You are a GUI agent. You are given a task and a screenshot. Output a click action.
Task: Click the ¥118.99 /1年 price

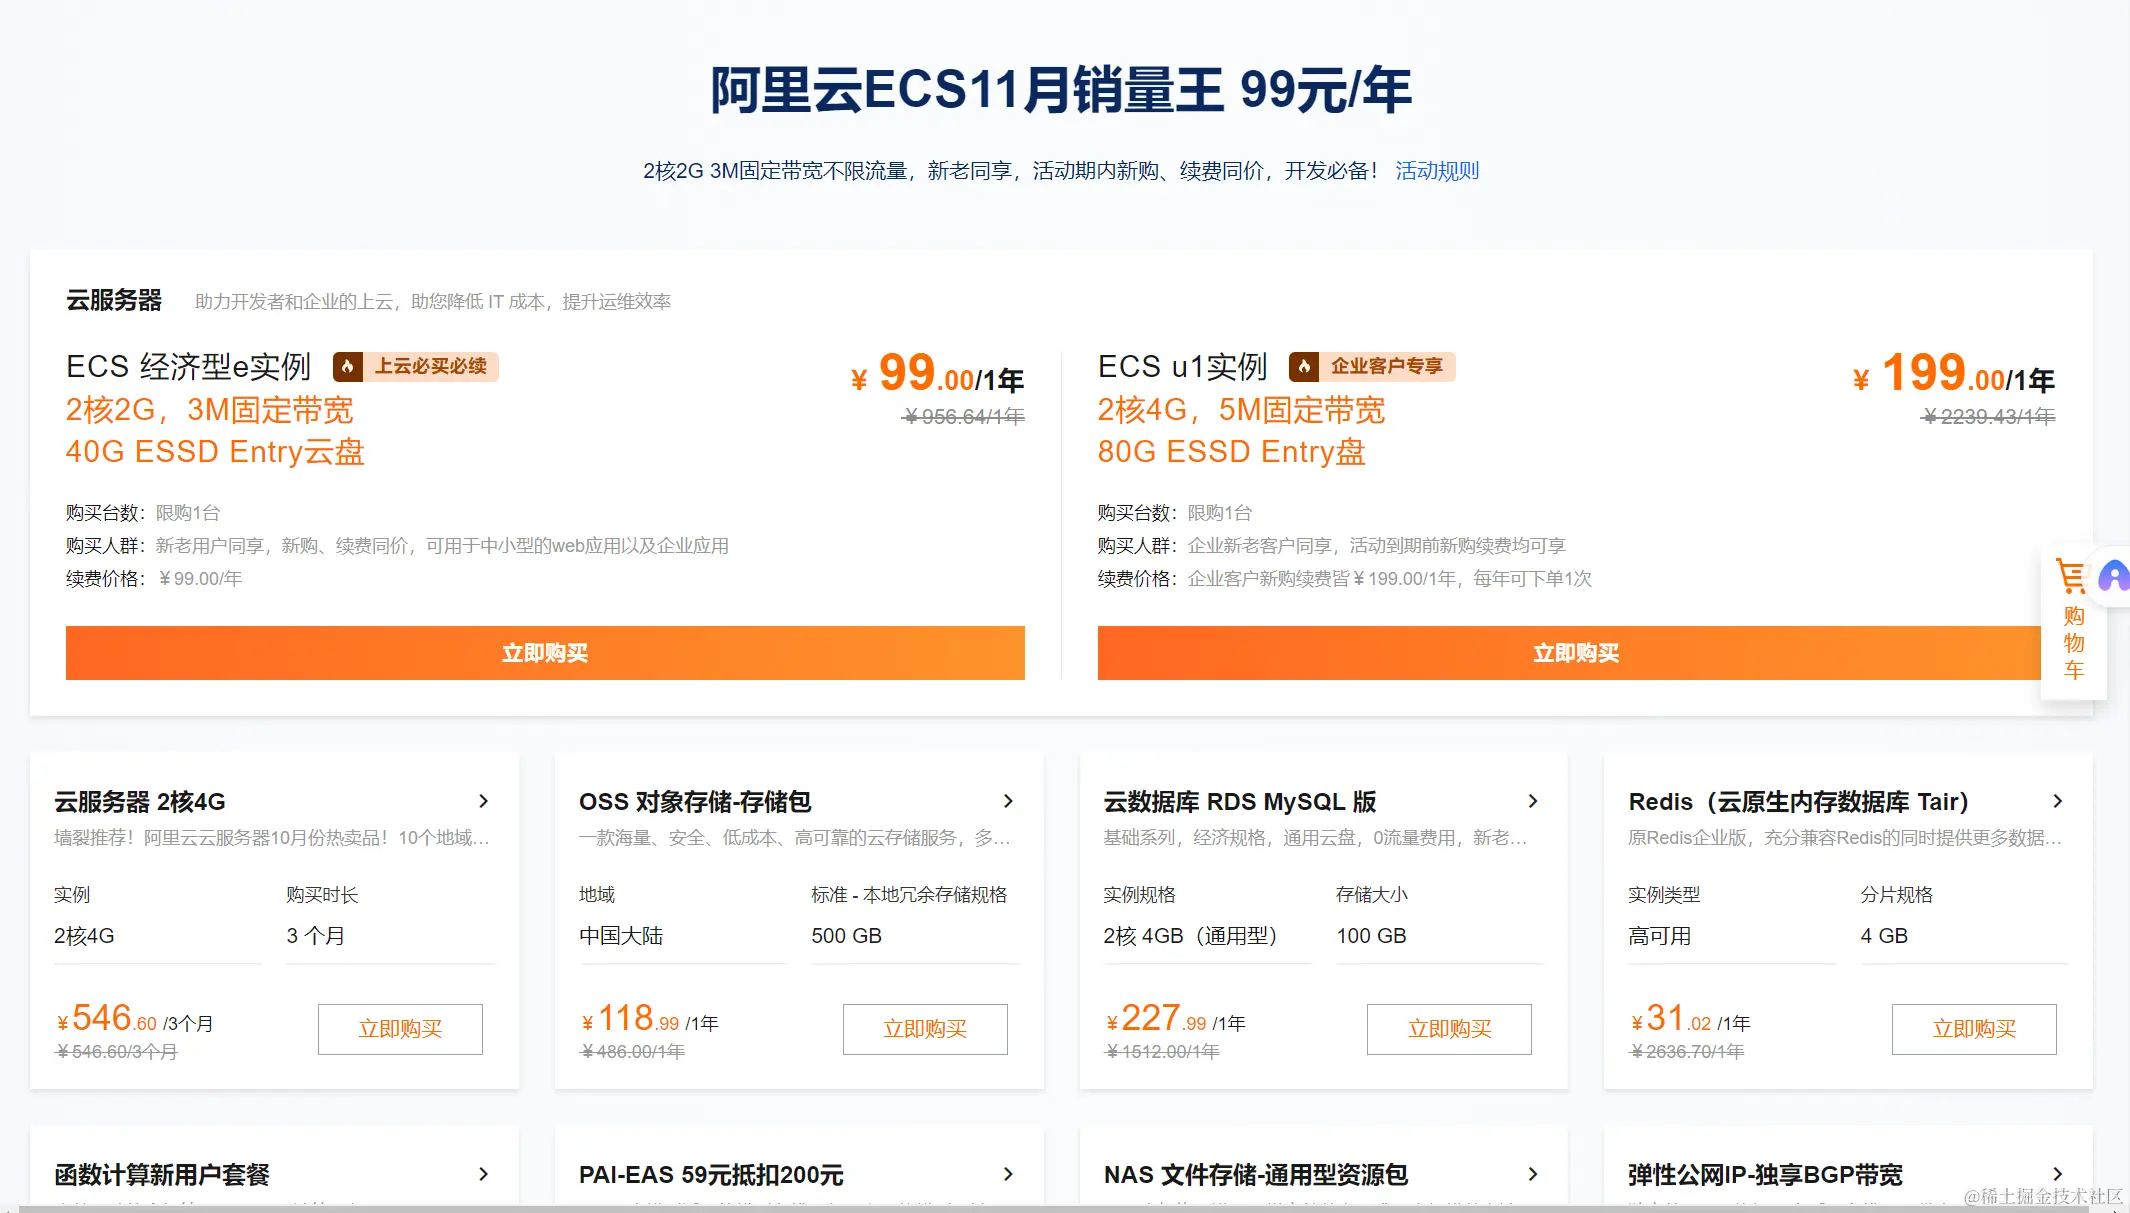(x=650, y=1019)
